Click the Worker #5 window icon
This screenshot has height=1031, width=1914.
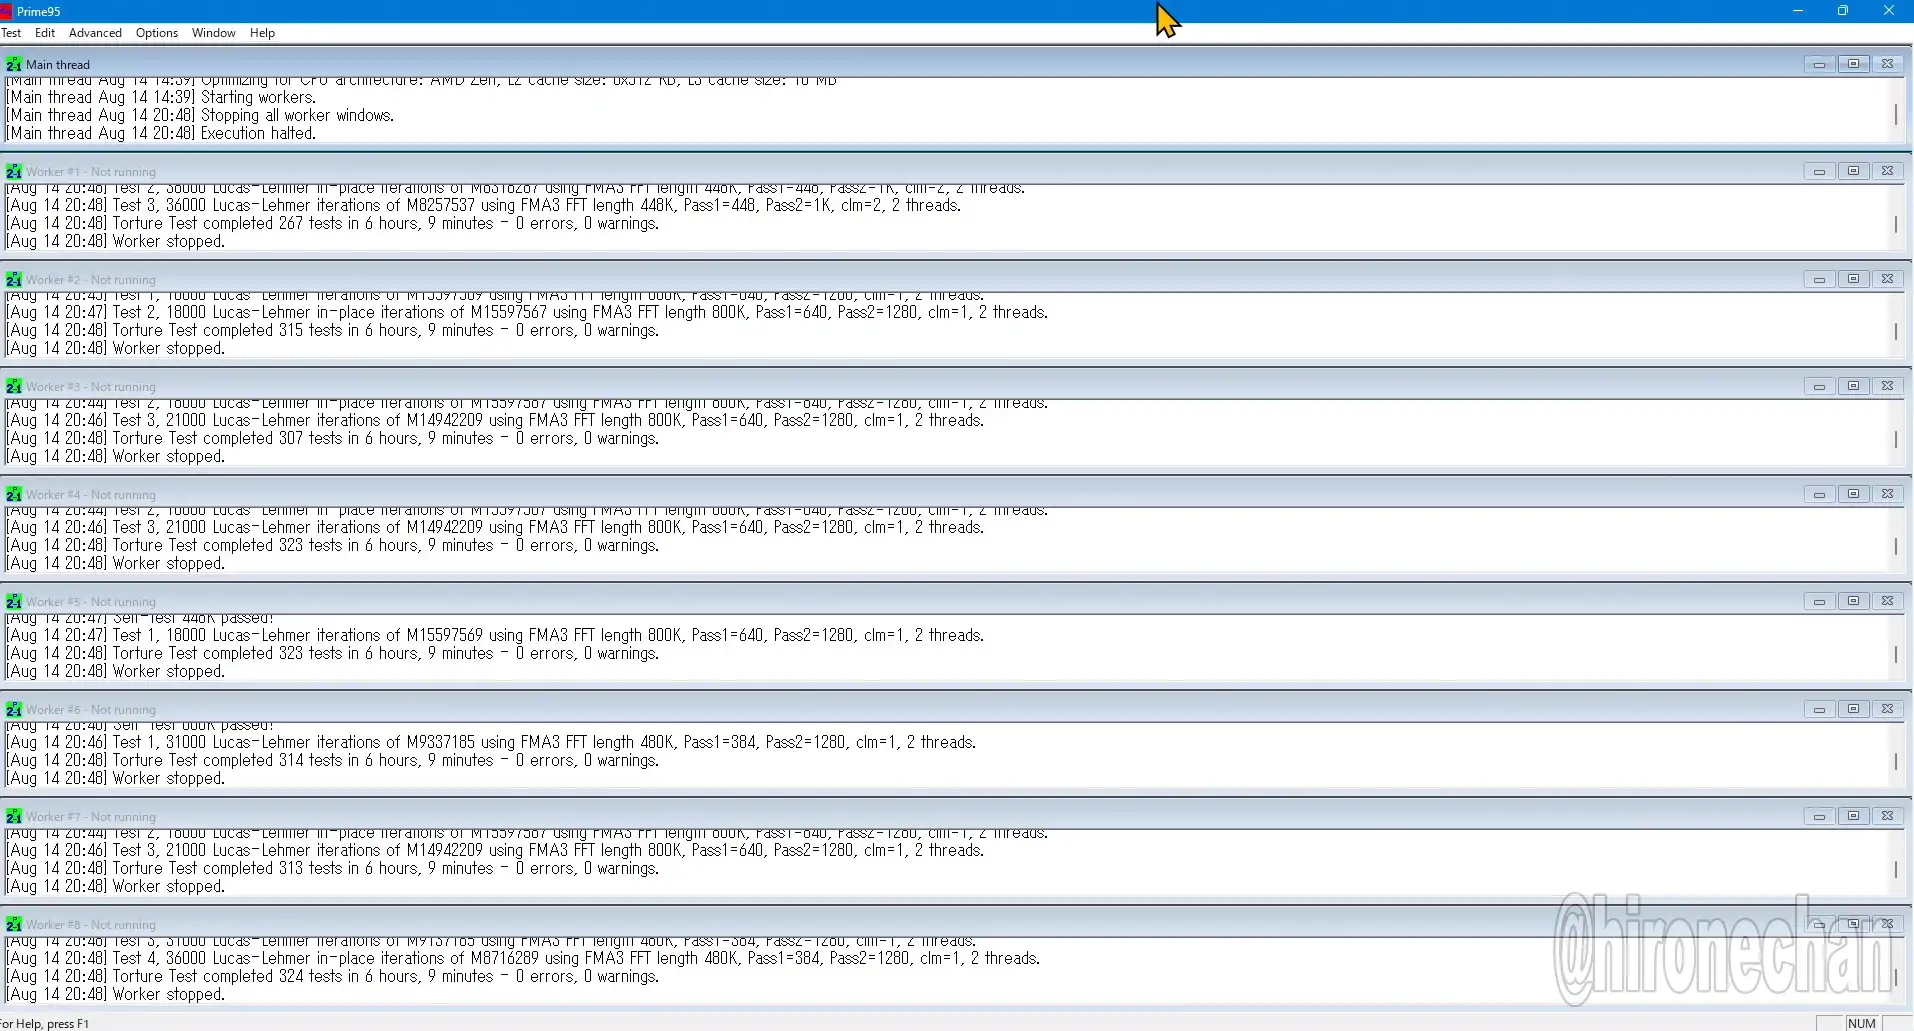tap(13, 602)
